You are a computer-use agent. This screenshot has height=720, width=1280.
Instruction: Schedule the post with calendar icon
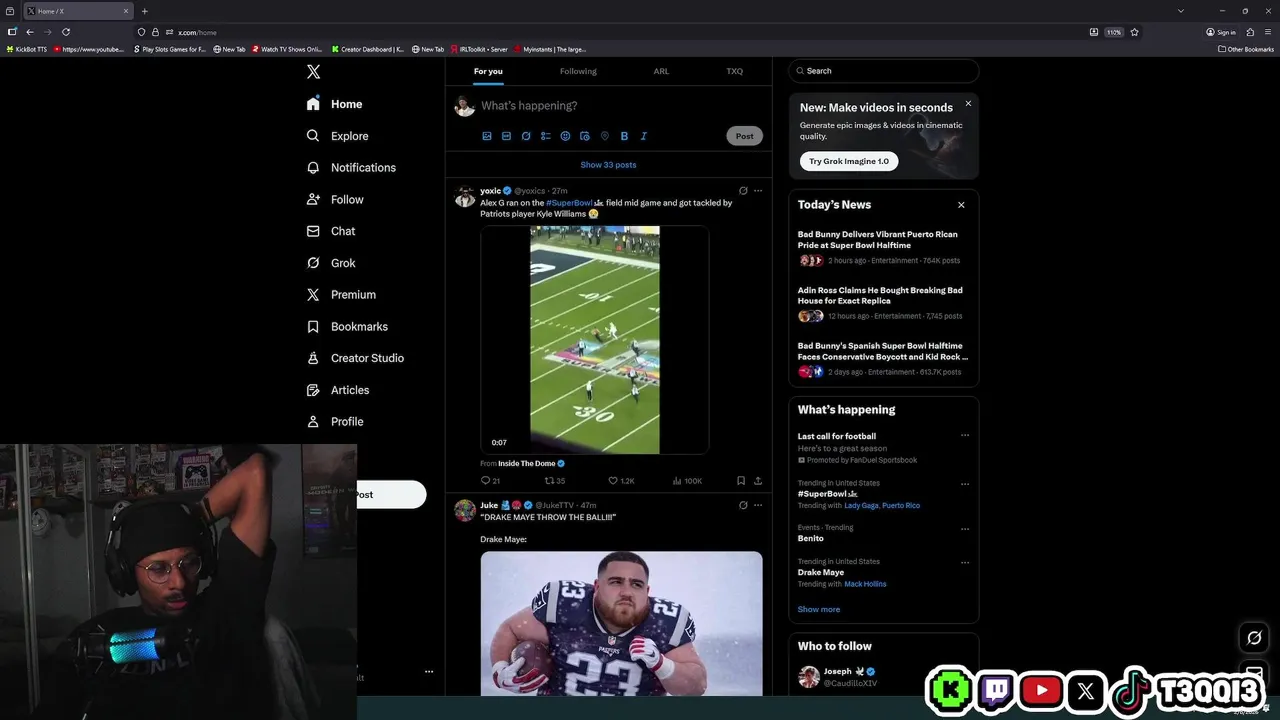coord(585,136)
